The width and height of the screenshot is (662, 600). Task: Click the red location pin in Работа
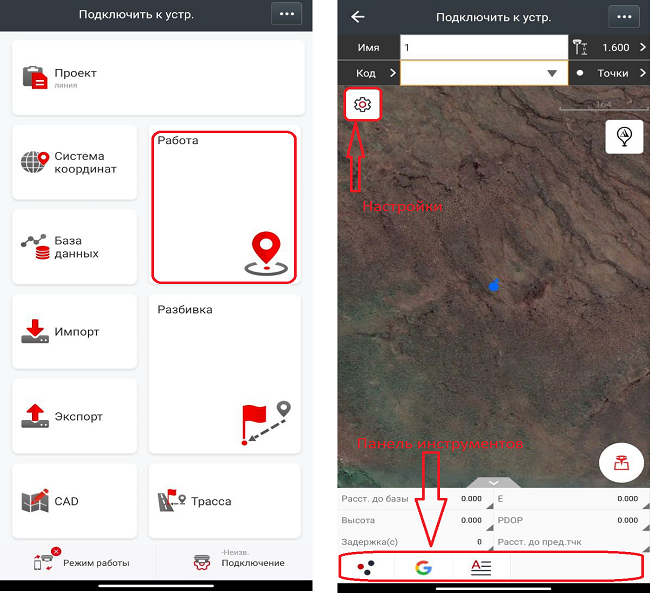(266, 253)
